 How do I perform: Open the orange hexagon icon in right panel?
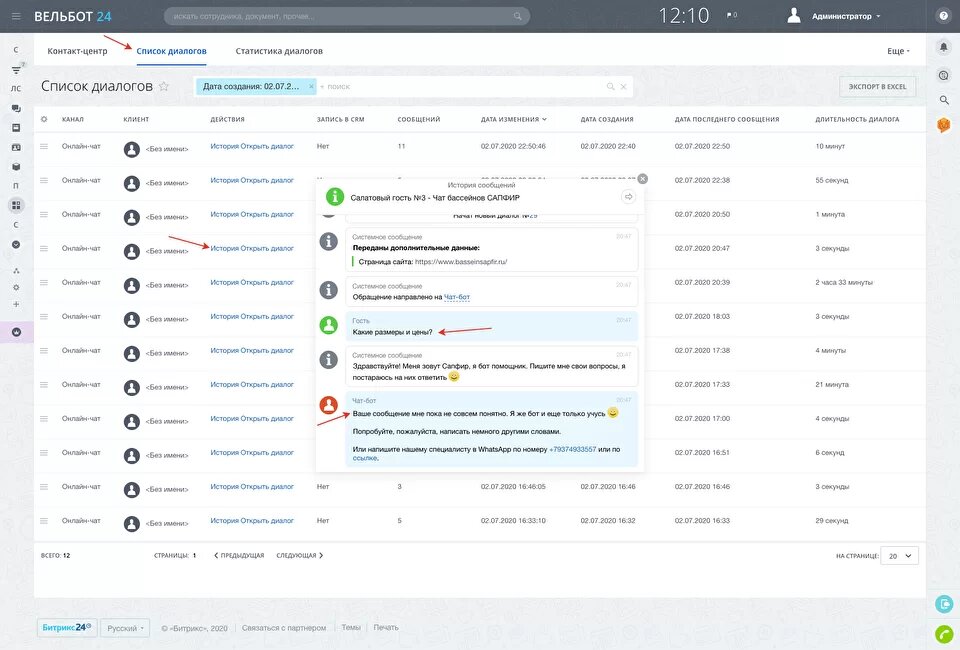(x=943, y=125)
